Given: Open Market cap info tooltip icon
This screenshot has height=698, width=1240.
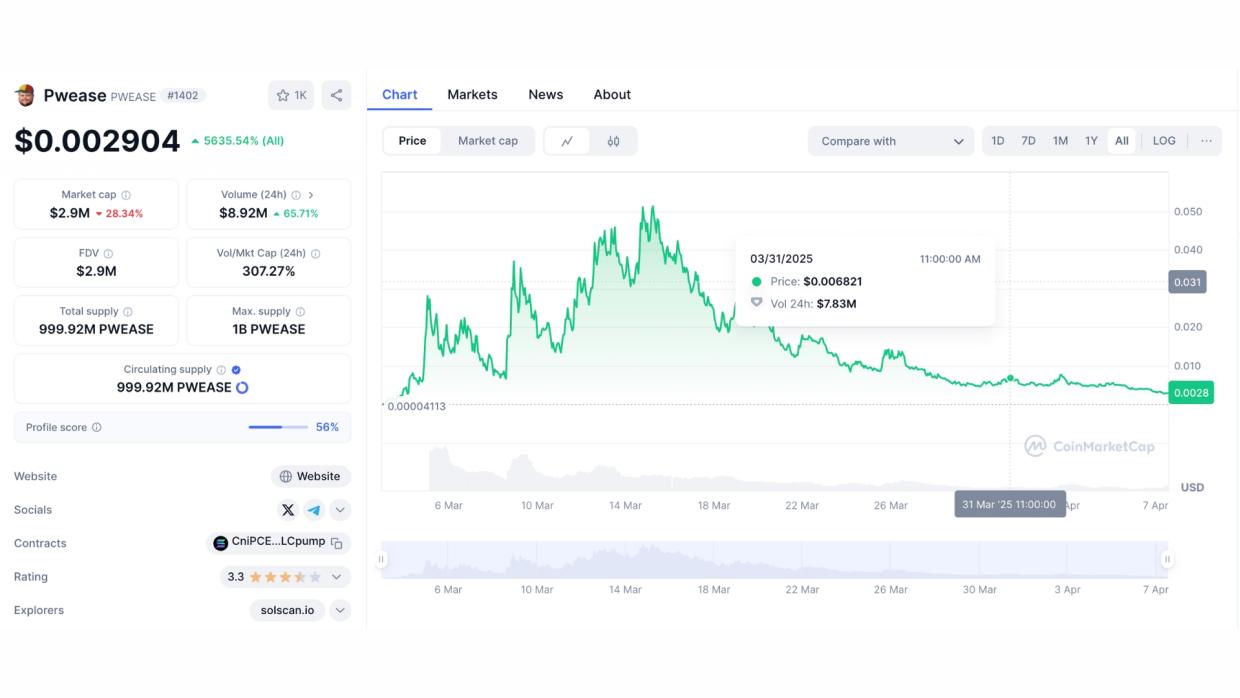Looking at the screenshot, I should coord(126,195).
